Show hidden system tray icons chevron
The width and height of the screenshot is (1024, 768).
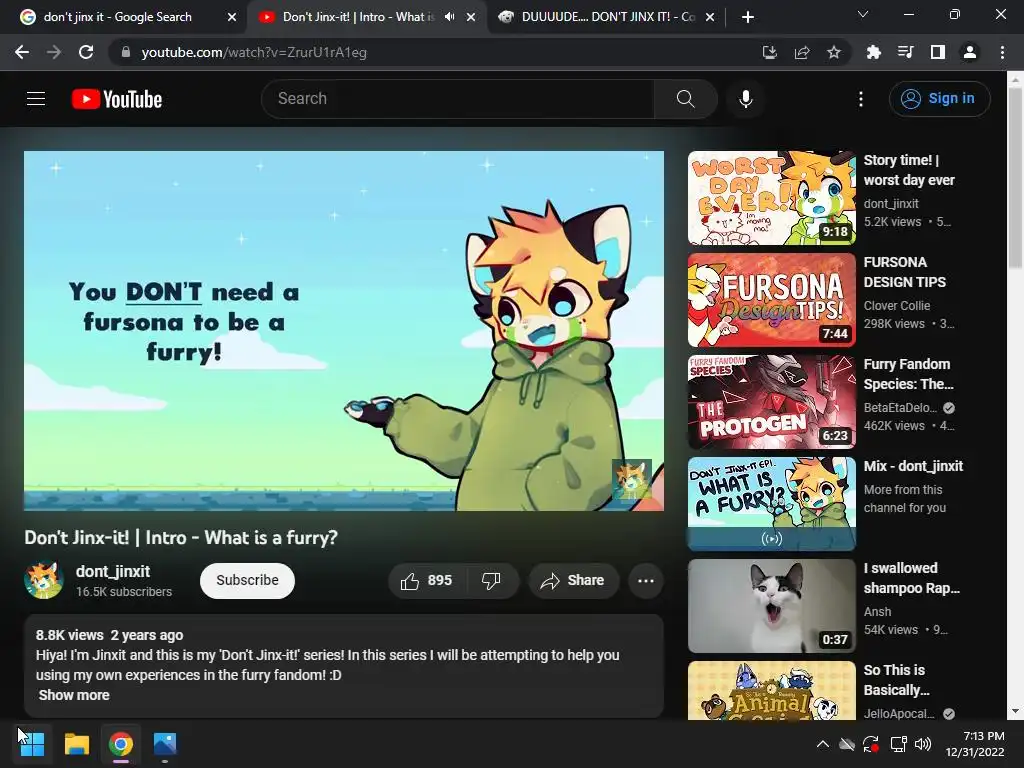tap(823, 744)
